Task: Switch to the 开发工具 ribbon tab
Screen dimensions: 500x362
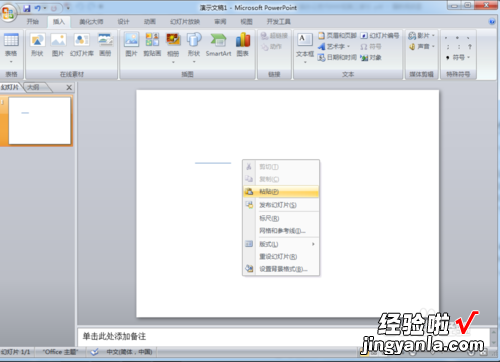Action: [x=278, y=22]
